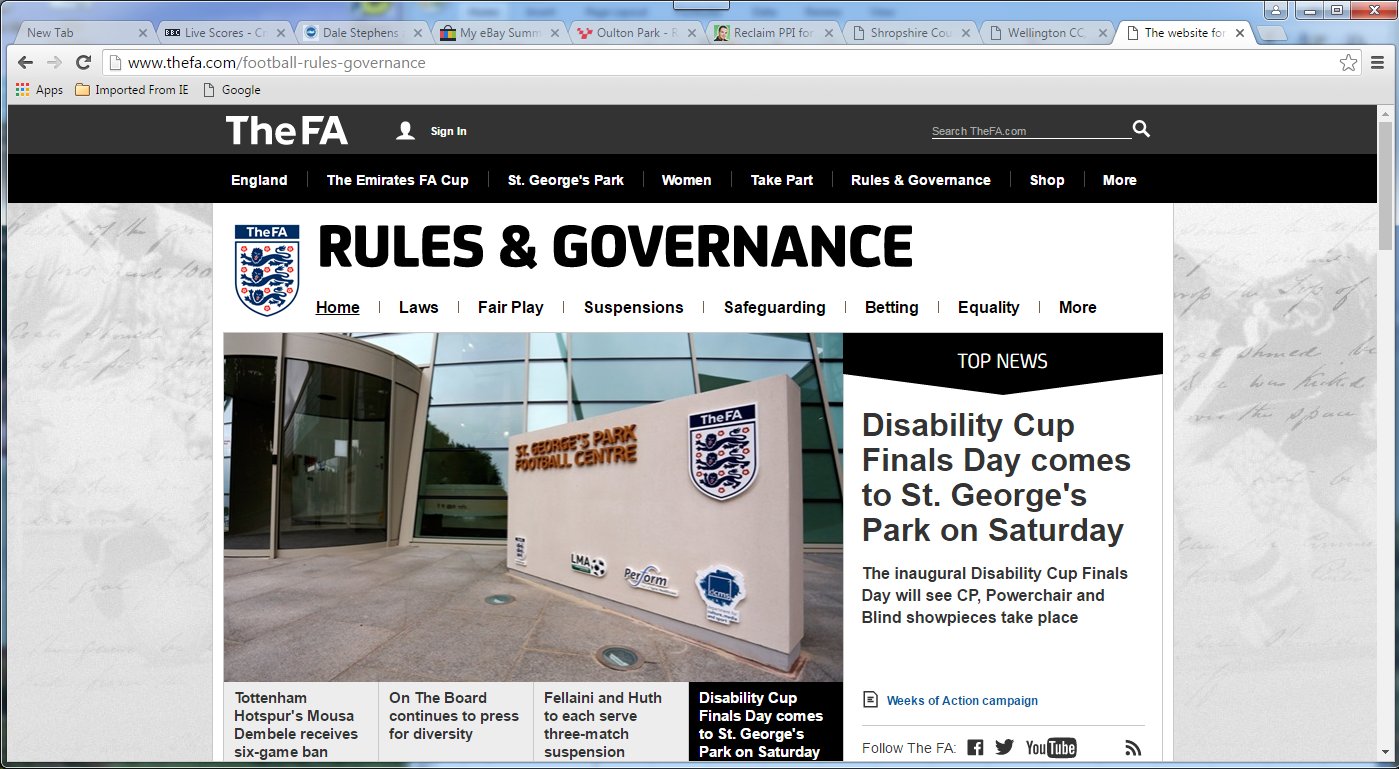
Task: Click the Sign In user icon
Action: (405, 131)
